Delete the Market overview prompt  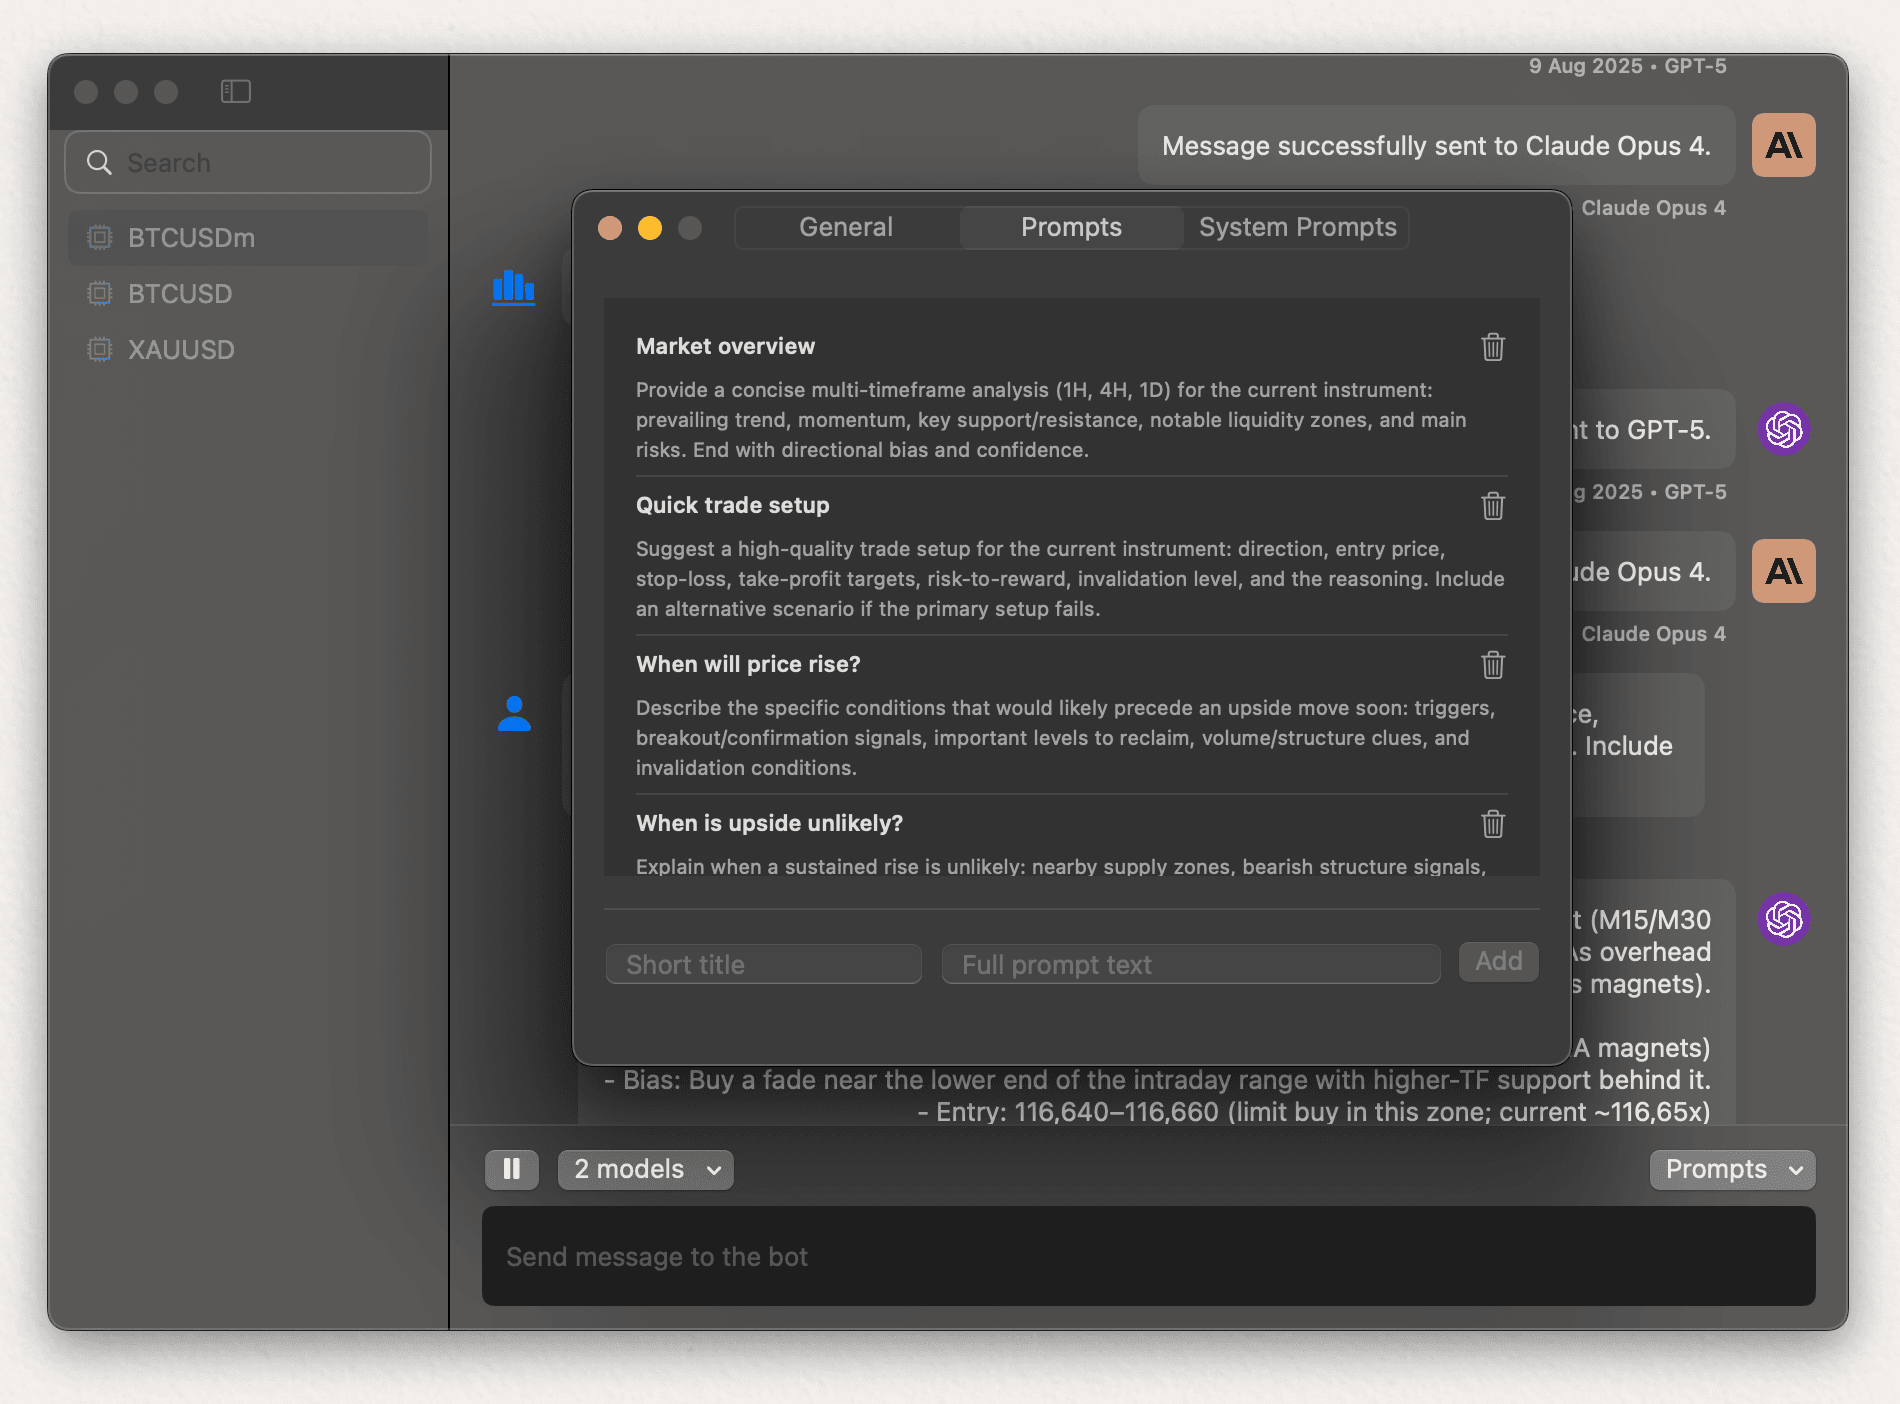(1492, 348)
